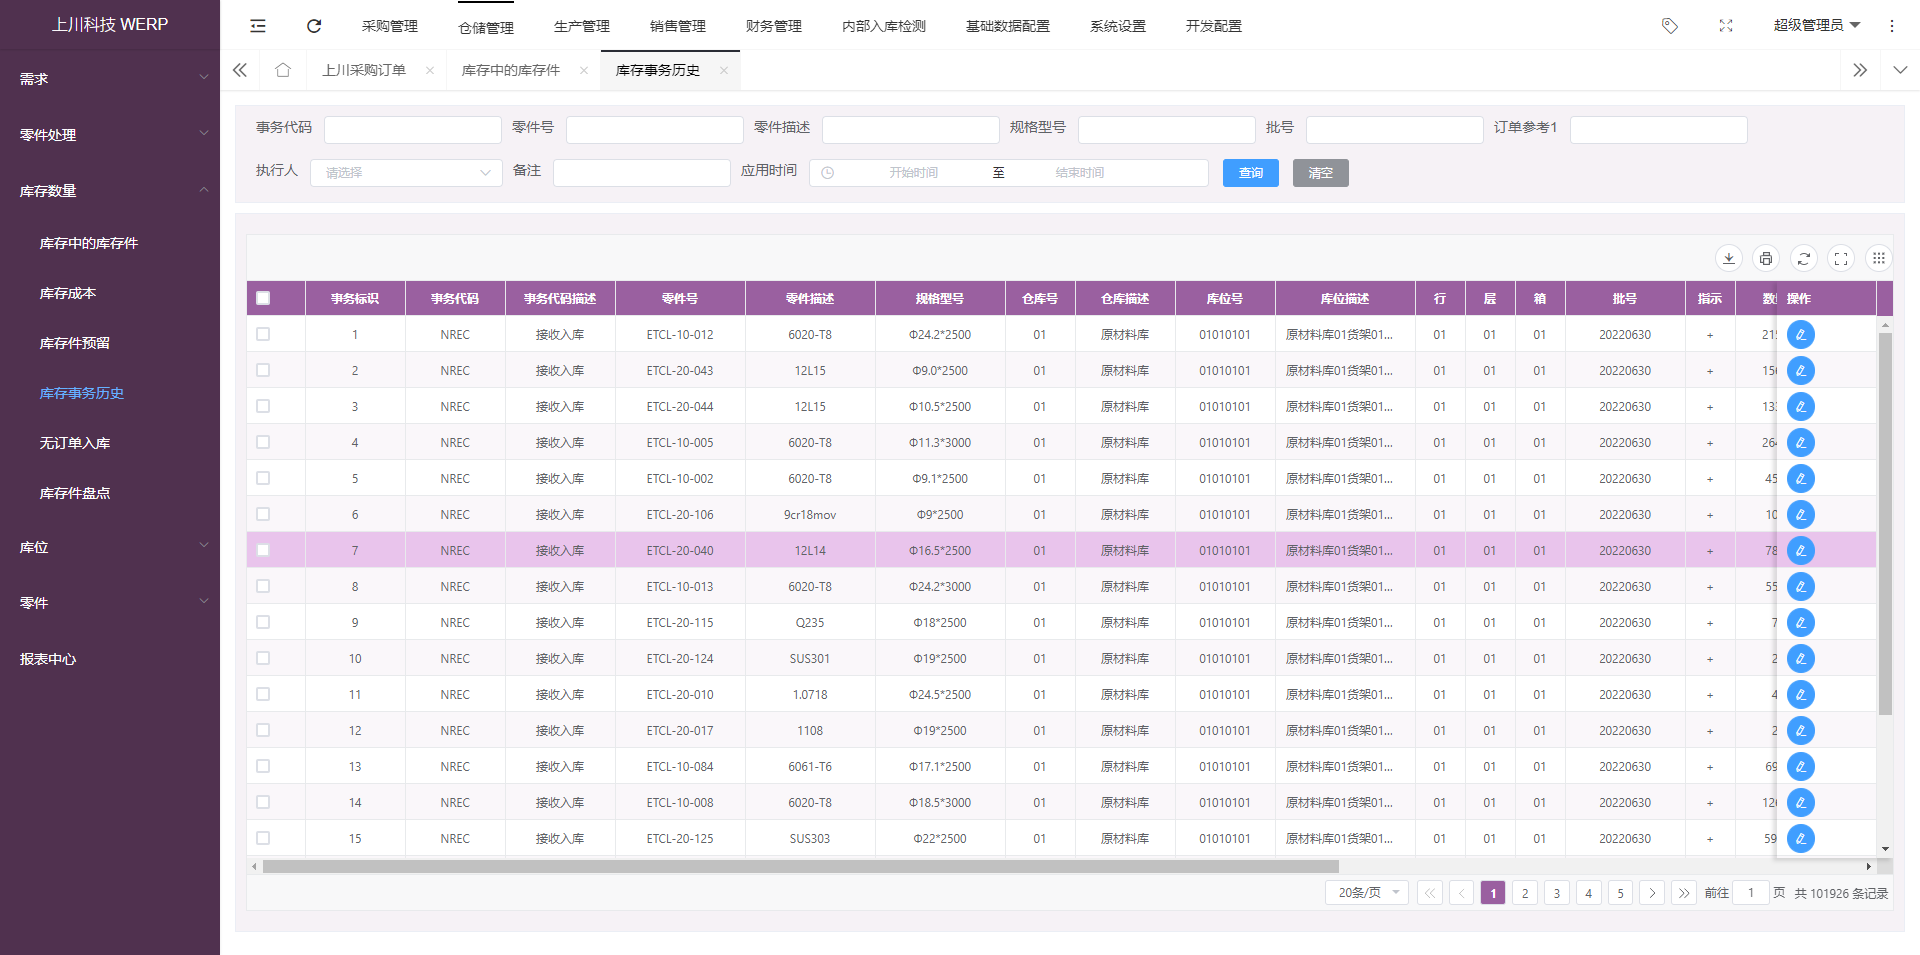Click the 前往 page number input
Screen dimensions: 1920x955
1751,893
